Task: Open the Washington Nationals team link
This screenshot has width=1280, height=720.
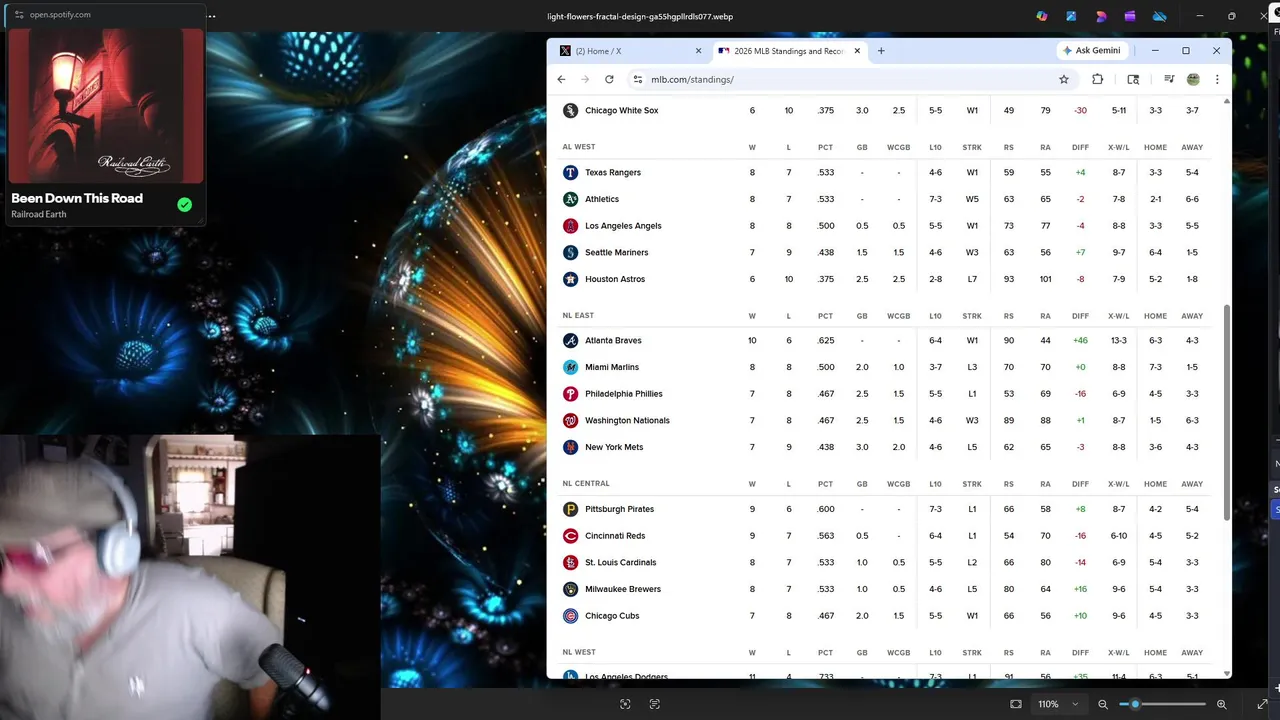Action: point(627,420)
